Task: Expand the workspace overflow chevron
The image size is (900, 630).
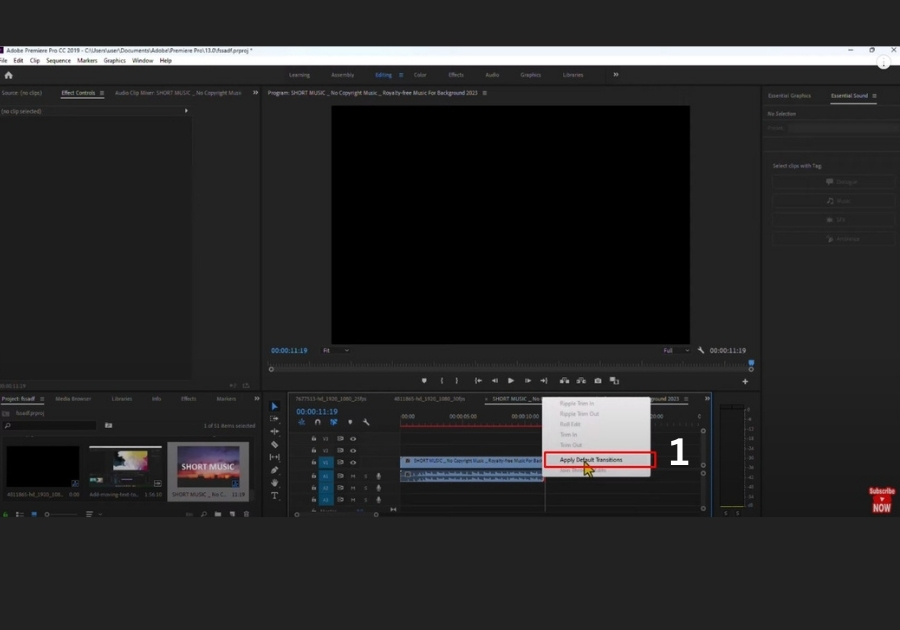Action: (615, 75)
